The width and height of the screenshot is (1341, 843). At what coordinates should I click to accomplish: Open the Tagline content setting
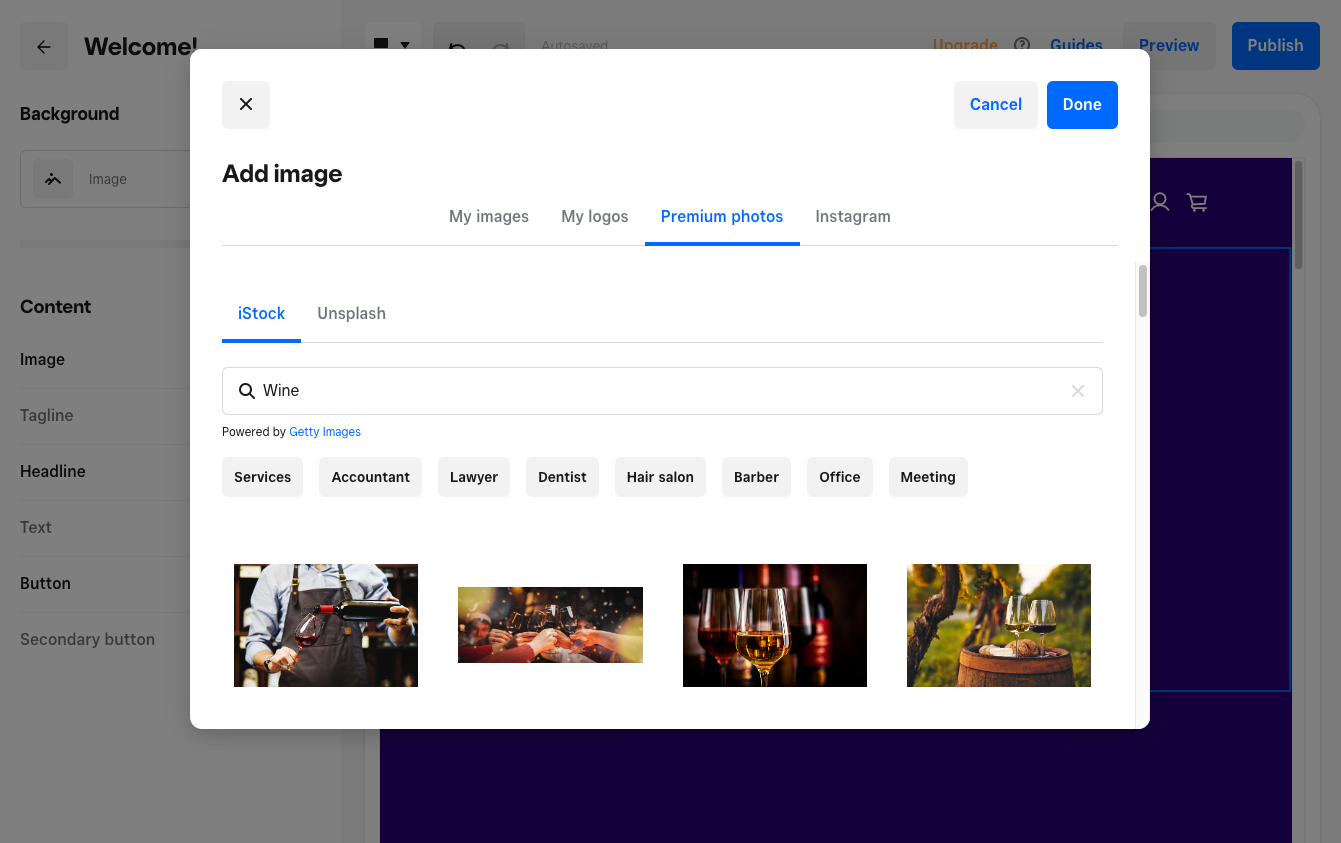tap(47, 415)
